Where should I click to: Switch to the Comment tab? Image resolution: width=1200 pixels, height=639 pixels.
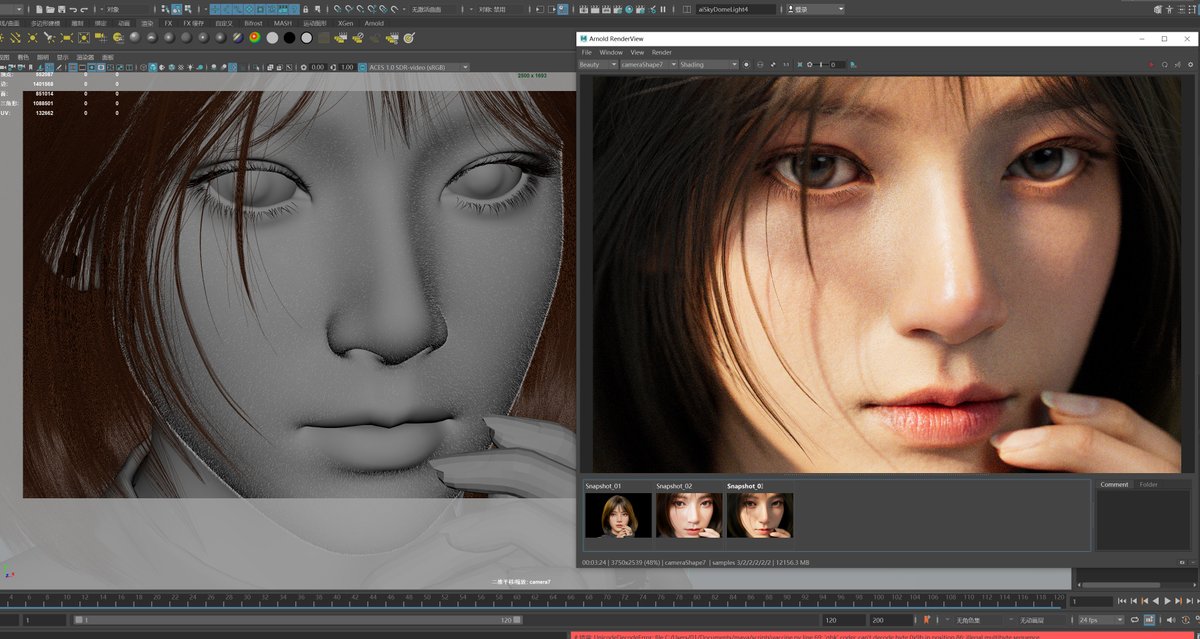(1114, 484)
